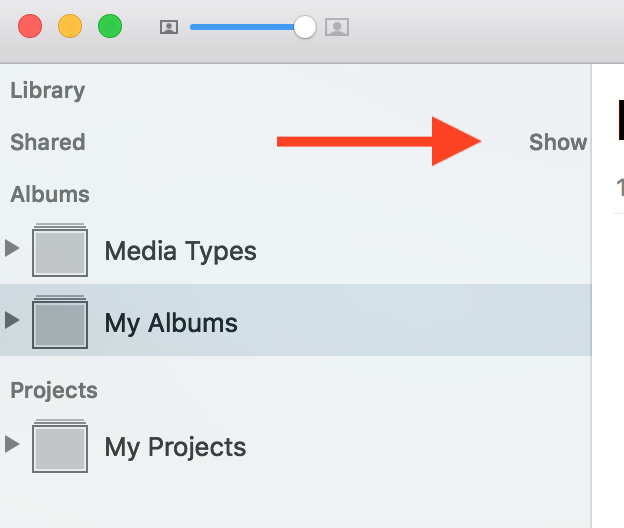Select the Library sidebar heading
The image size is (624, 528).
[47, 90]
